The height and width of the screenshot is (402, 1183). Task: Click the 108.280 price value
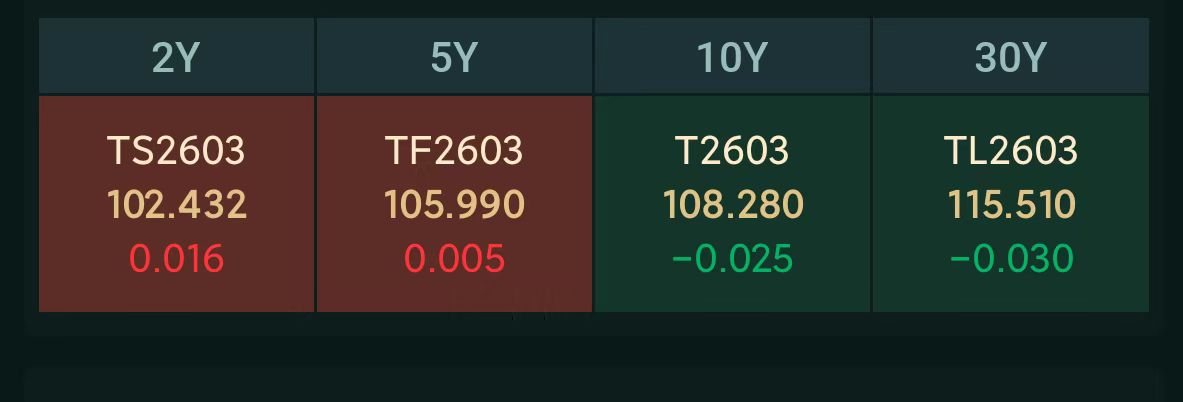(732, 205)
